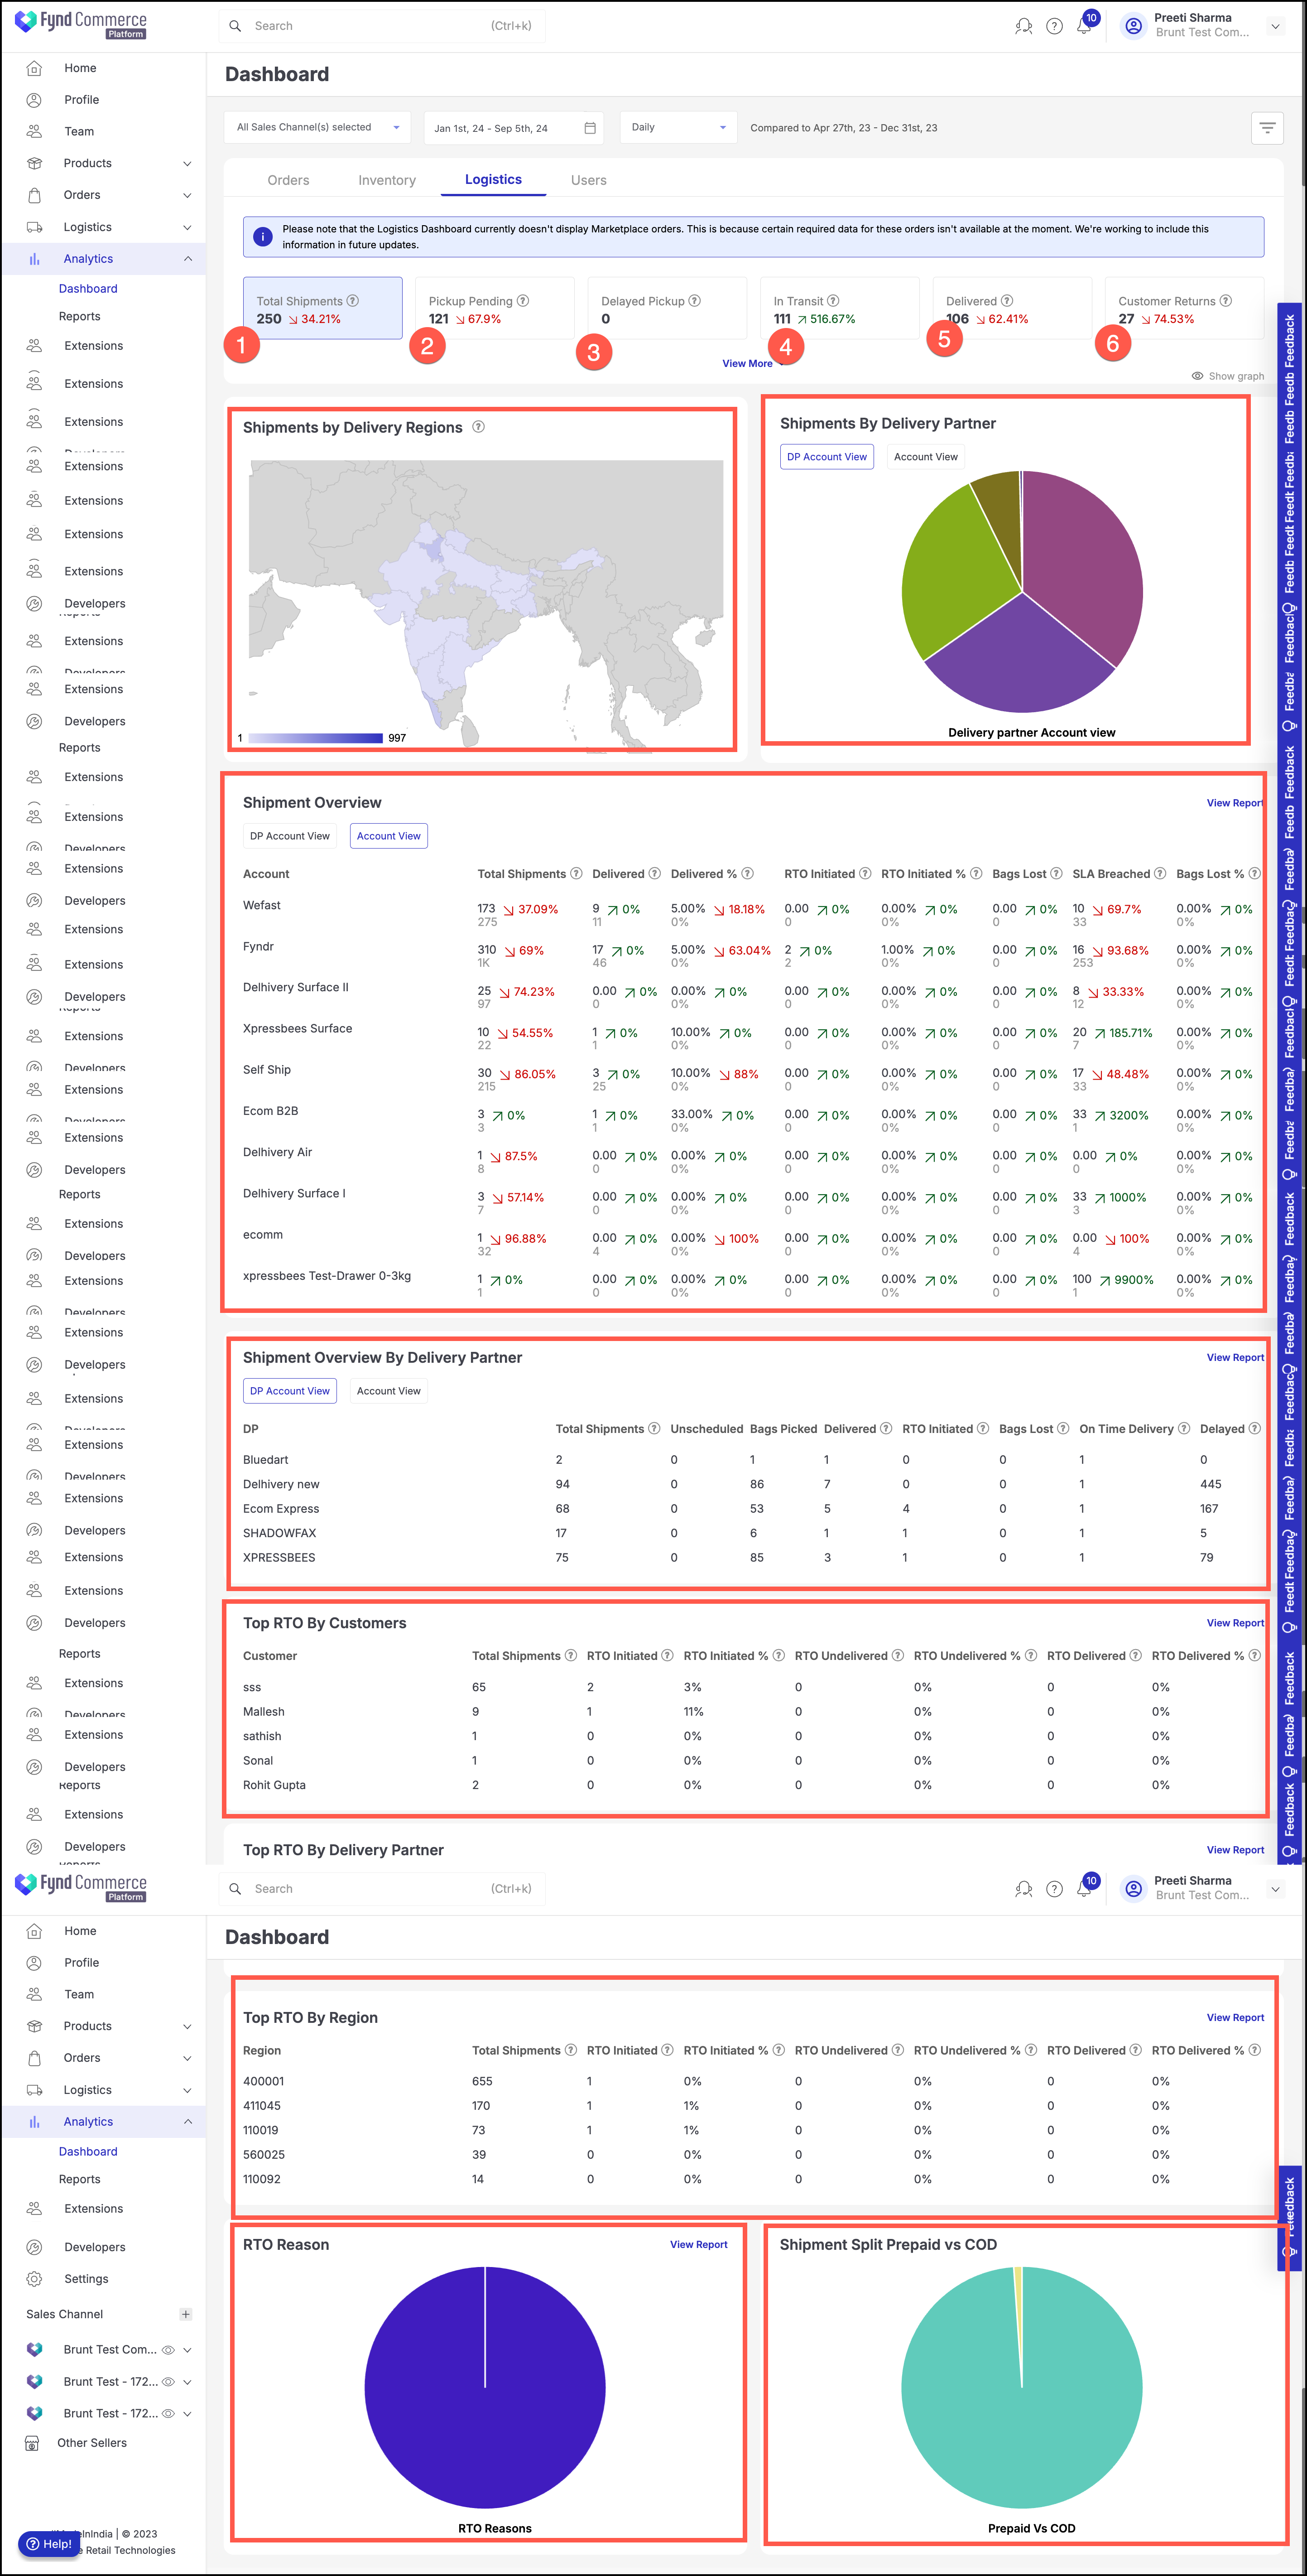Click the On Time Delivery column info icon
The height and width of the screenshot is (2576, 1307).
coord(1184,1429)
